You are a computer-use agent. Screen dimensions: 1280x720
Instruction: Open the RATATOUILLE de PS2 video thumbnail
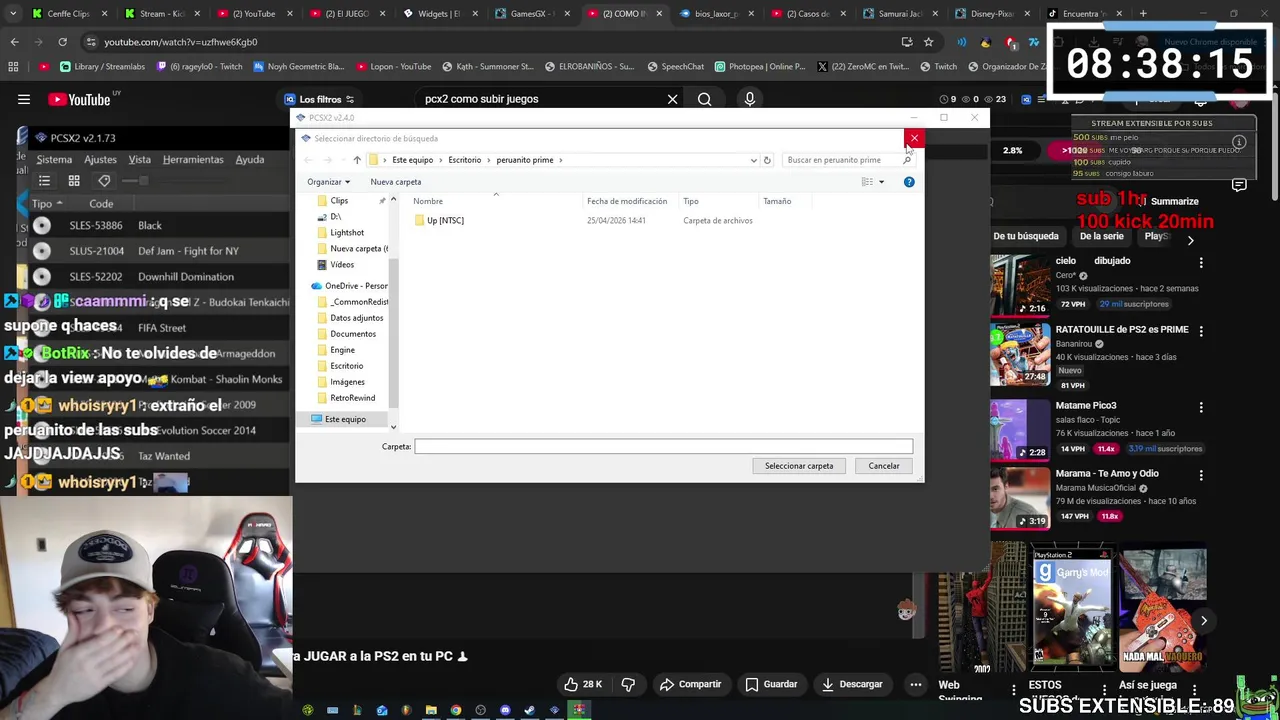point(1020,356)
